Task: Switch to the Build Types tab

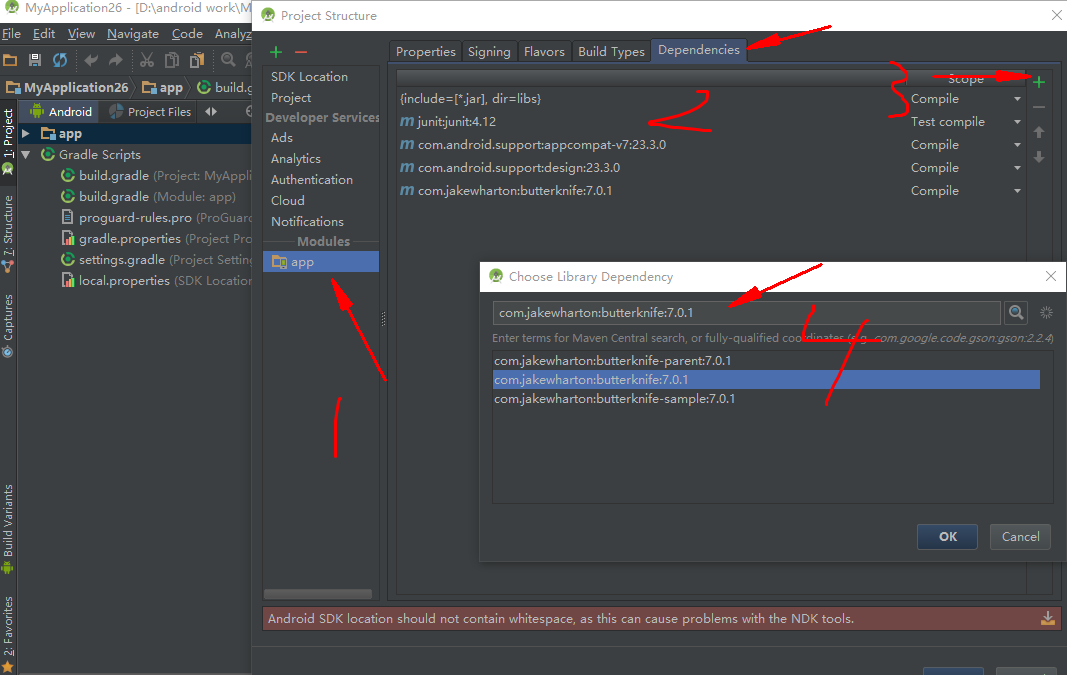Action: pos(611,52)
